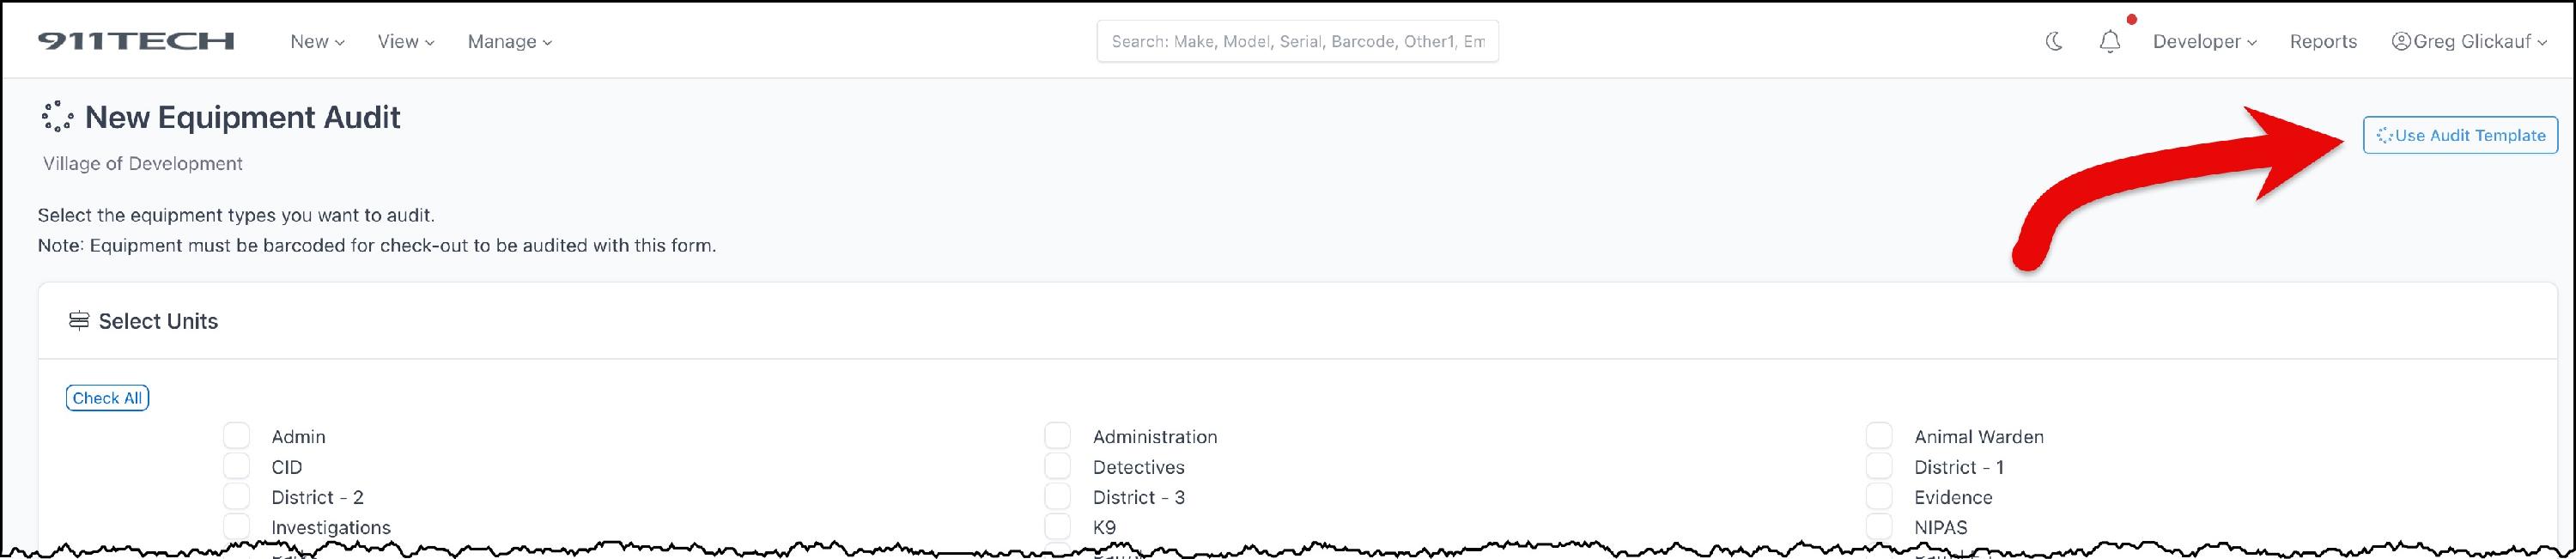Open the View dropdown menu
Viewport: 2576px width, 559px height.
tap(405, 41)
